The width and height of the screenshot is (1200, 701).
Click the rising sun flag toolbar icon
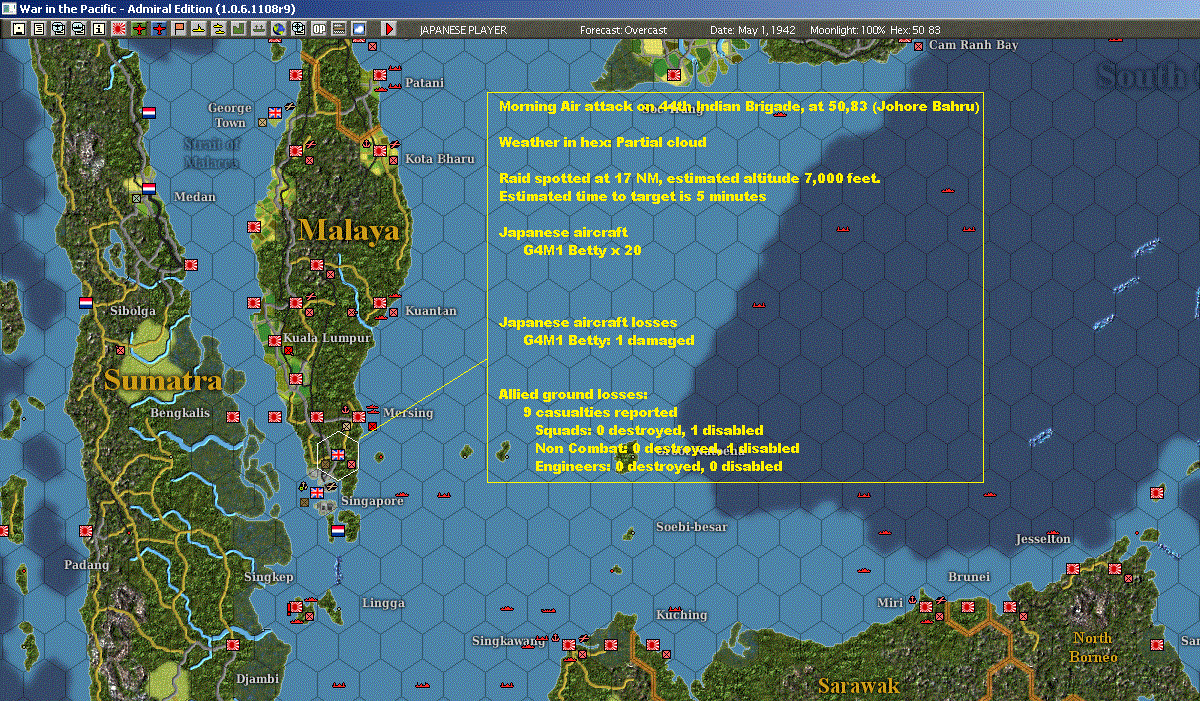118,29
